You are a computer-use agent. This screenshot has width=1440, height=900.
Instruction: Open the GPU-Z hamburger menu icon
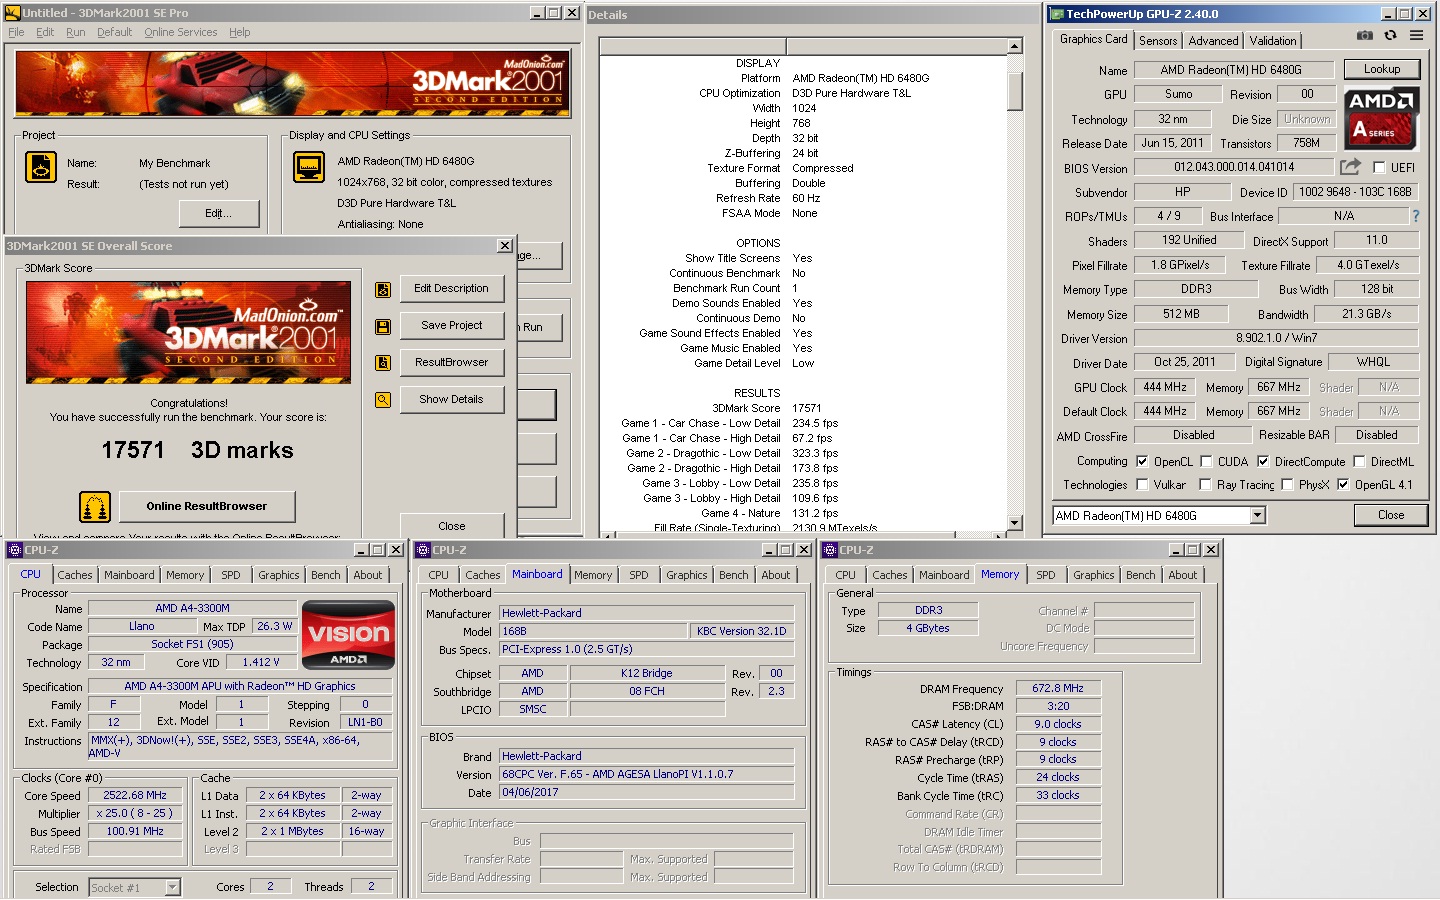(x=1416, y=35)
